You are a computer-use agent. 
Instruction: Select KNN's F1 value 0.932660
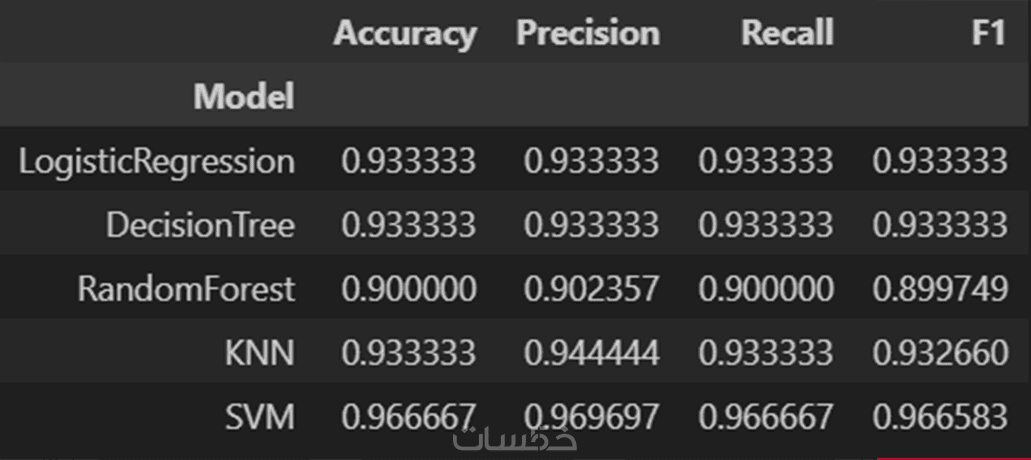(939, 353)
